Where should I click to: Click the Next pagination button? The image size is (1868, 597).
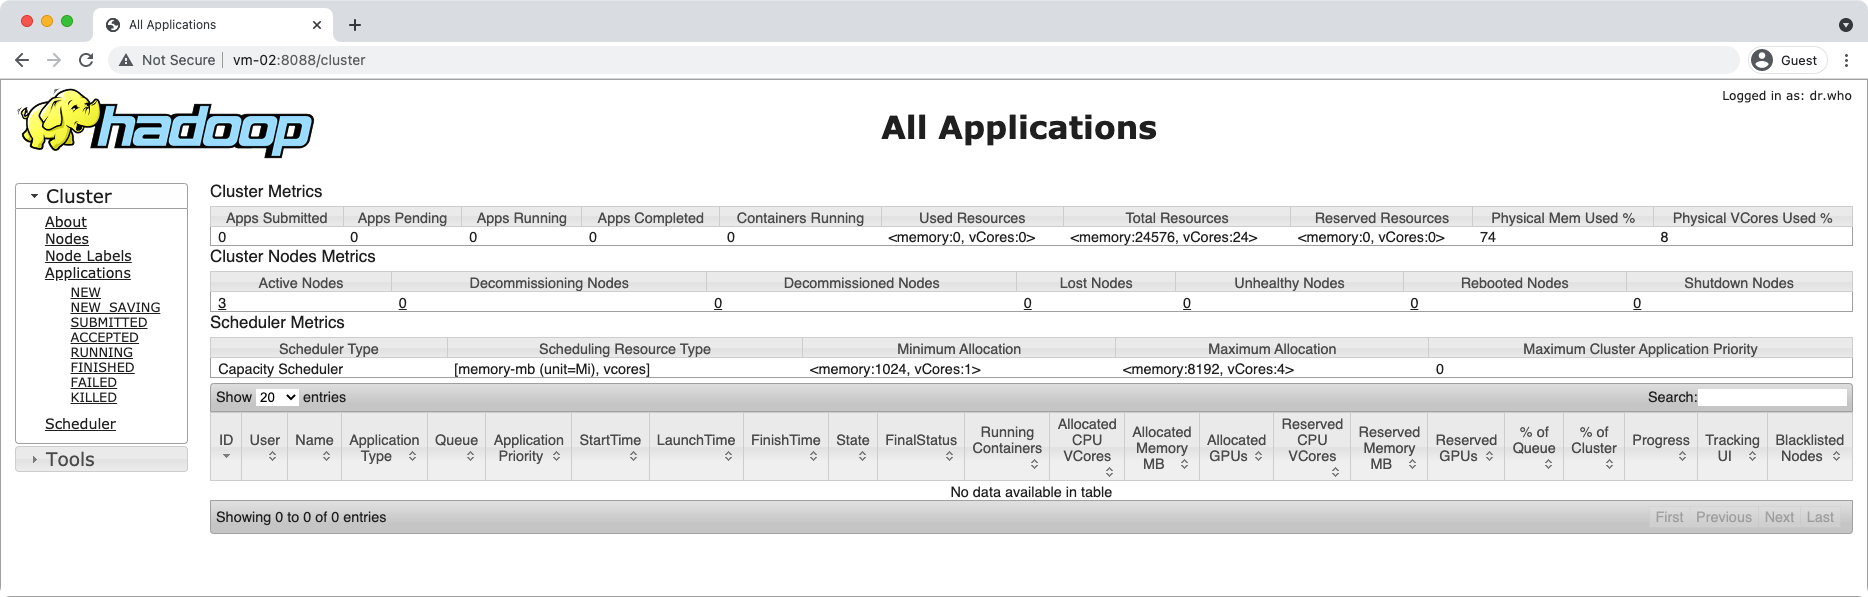tap(1778, 517)
